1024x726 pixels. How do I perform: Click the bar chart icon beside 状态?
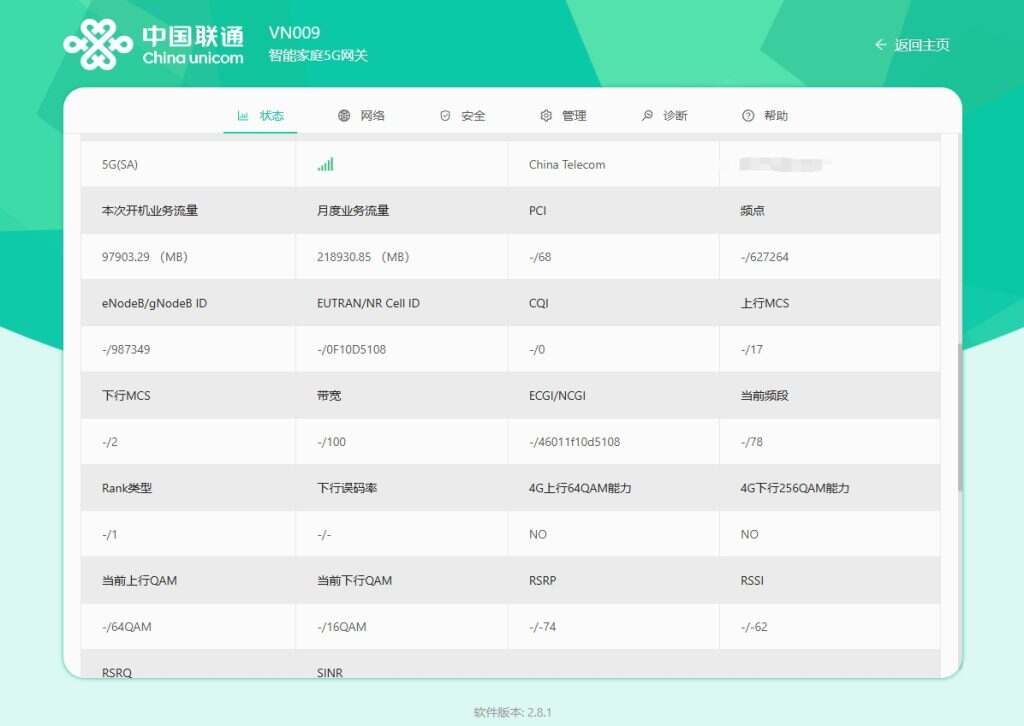tap(243, 116)
